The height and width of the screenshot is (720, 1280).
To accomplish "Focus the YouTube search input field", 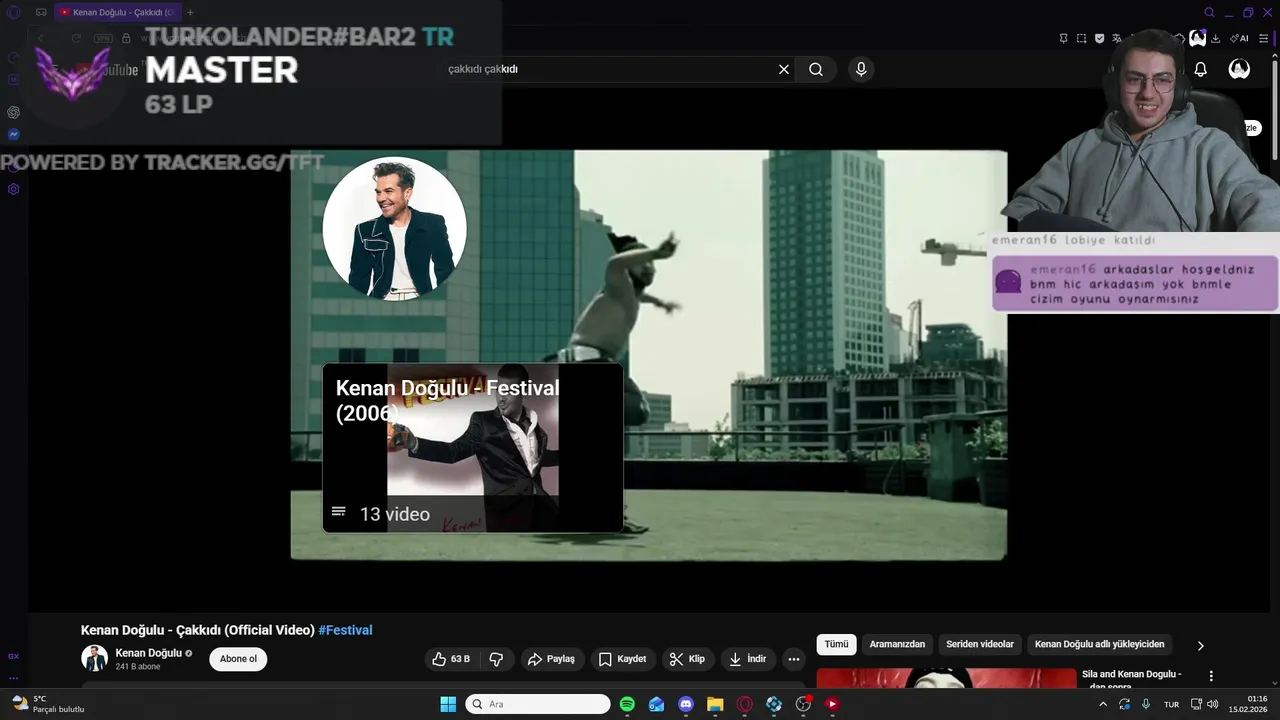I will point(606,69).
